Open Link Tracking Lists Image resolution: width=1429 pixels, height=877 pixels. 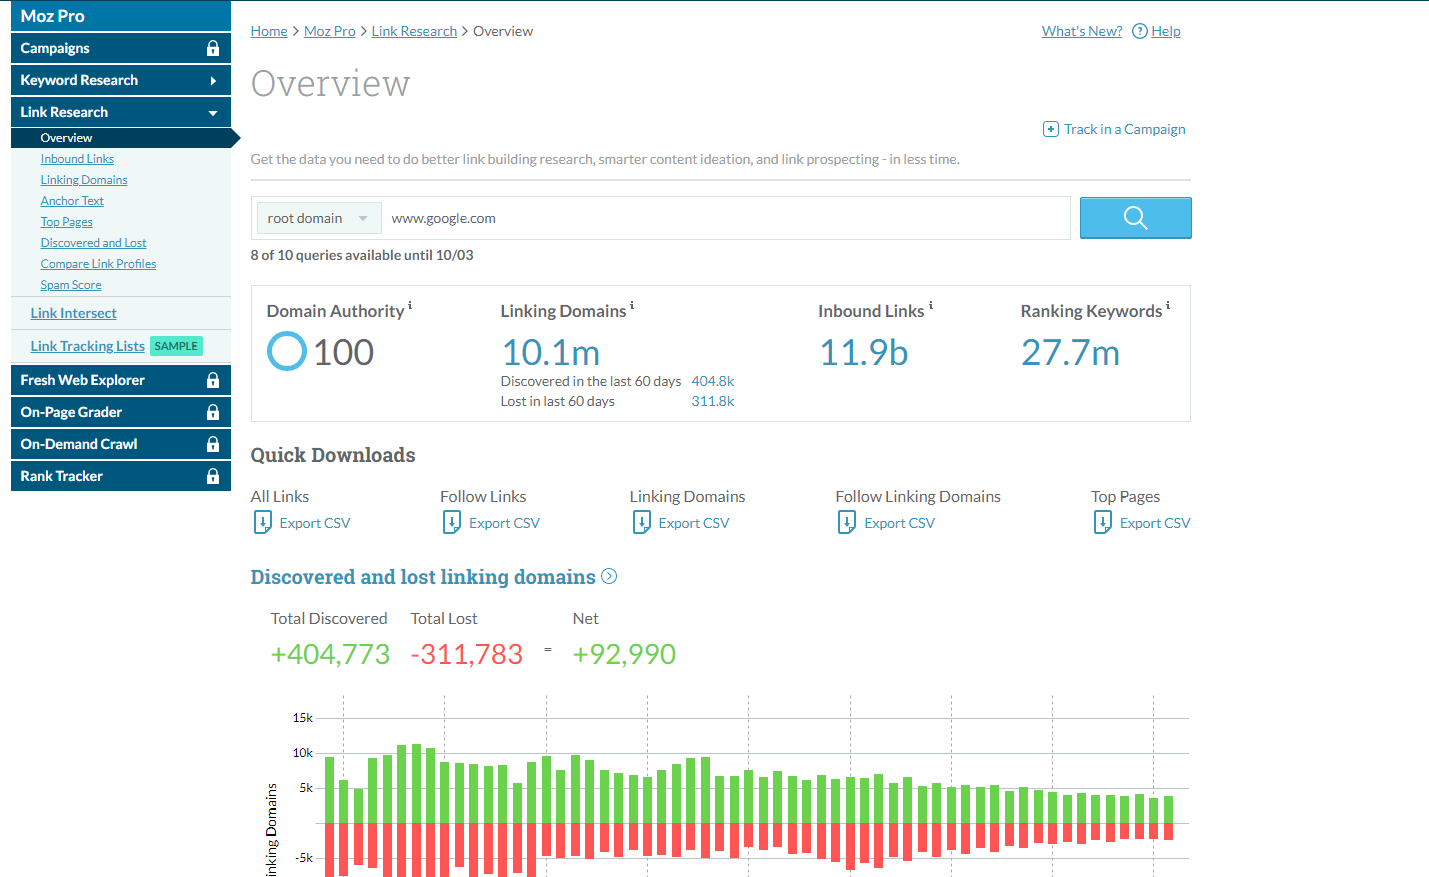(x=87, y=346)
